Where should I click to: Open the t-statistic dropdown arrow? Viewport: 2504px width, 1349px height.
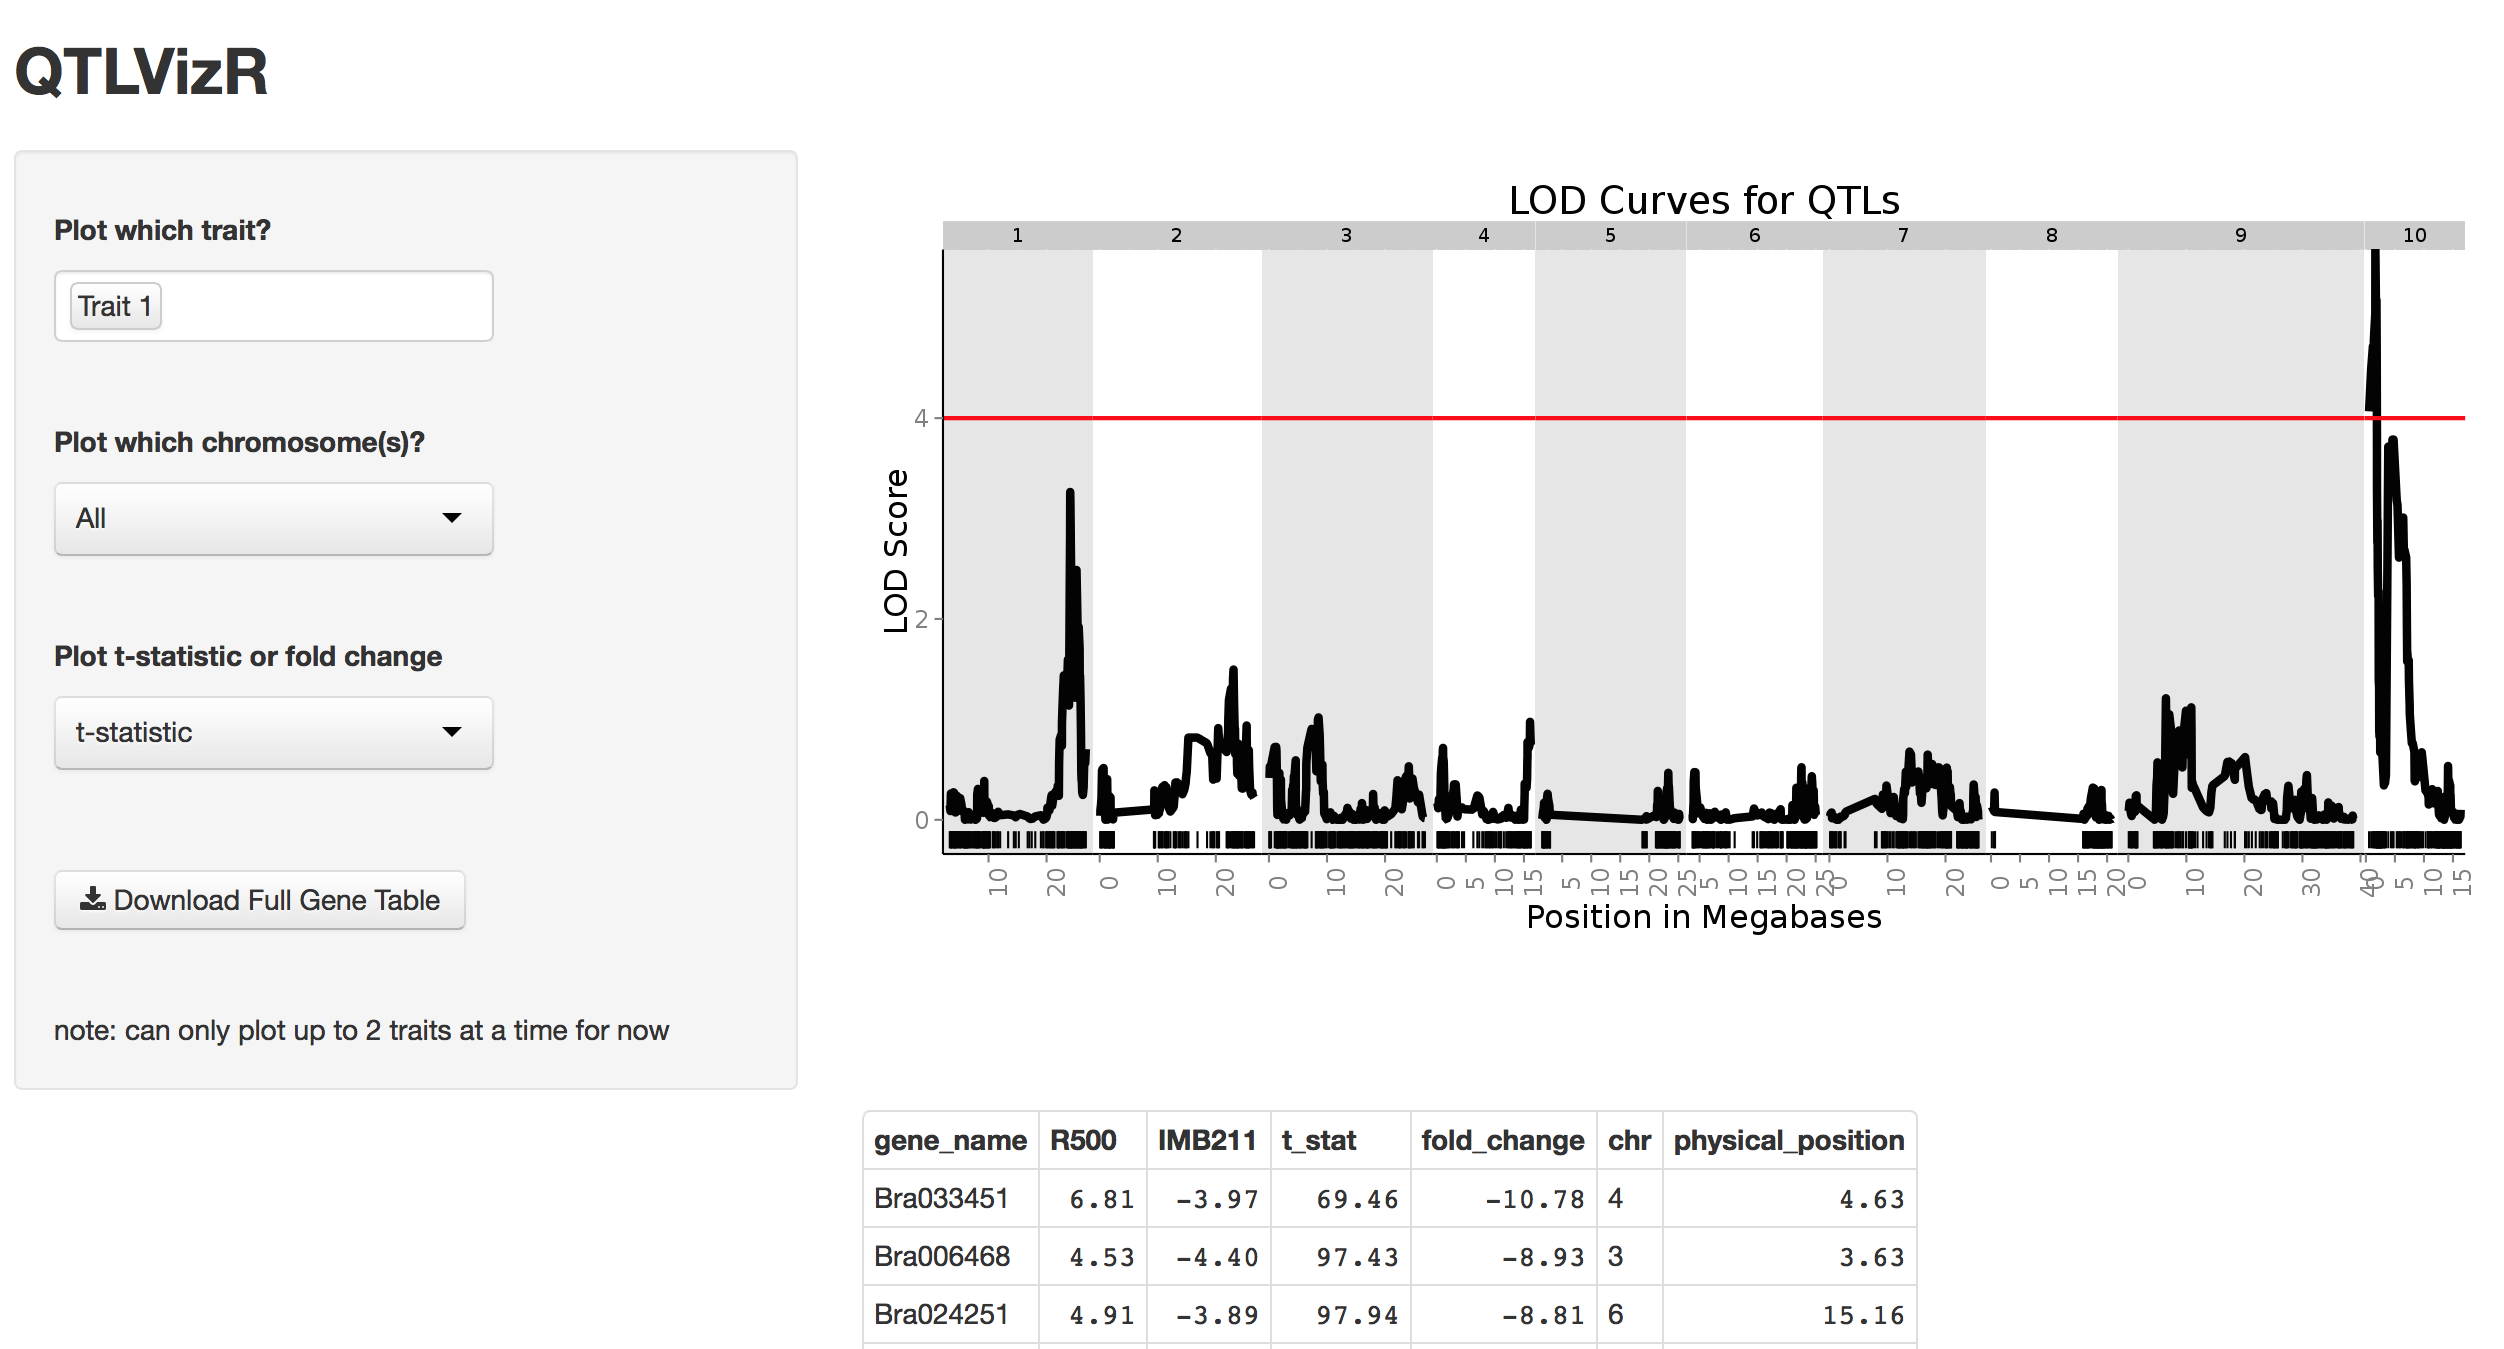tap(452, 732)
